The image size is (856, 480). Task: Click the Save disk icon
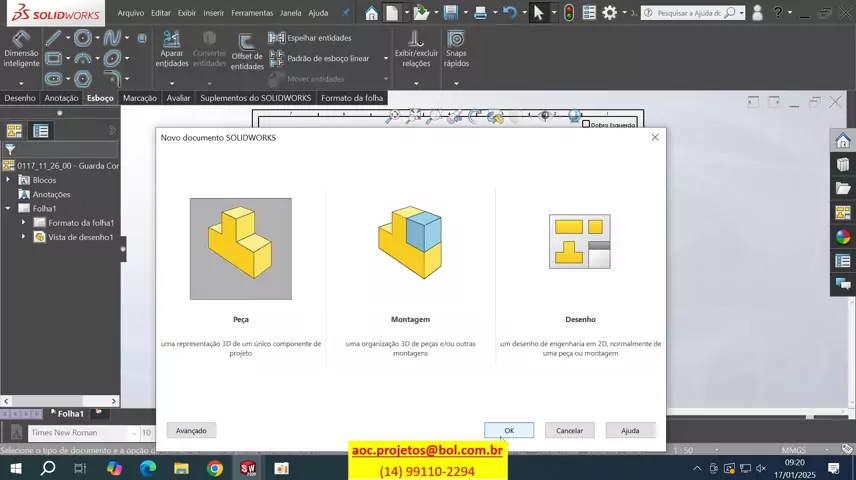(450, 13)
